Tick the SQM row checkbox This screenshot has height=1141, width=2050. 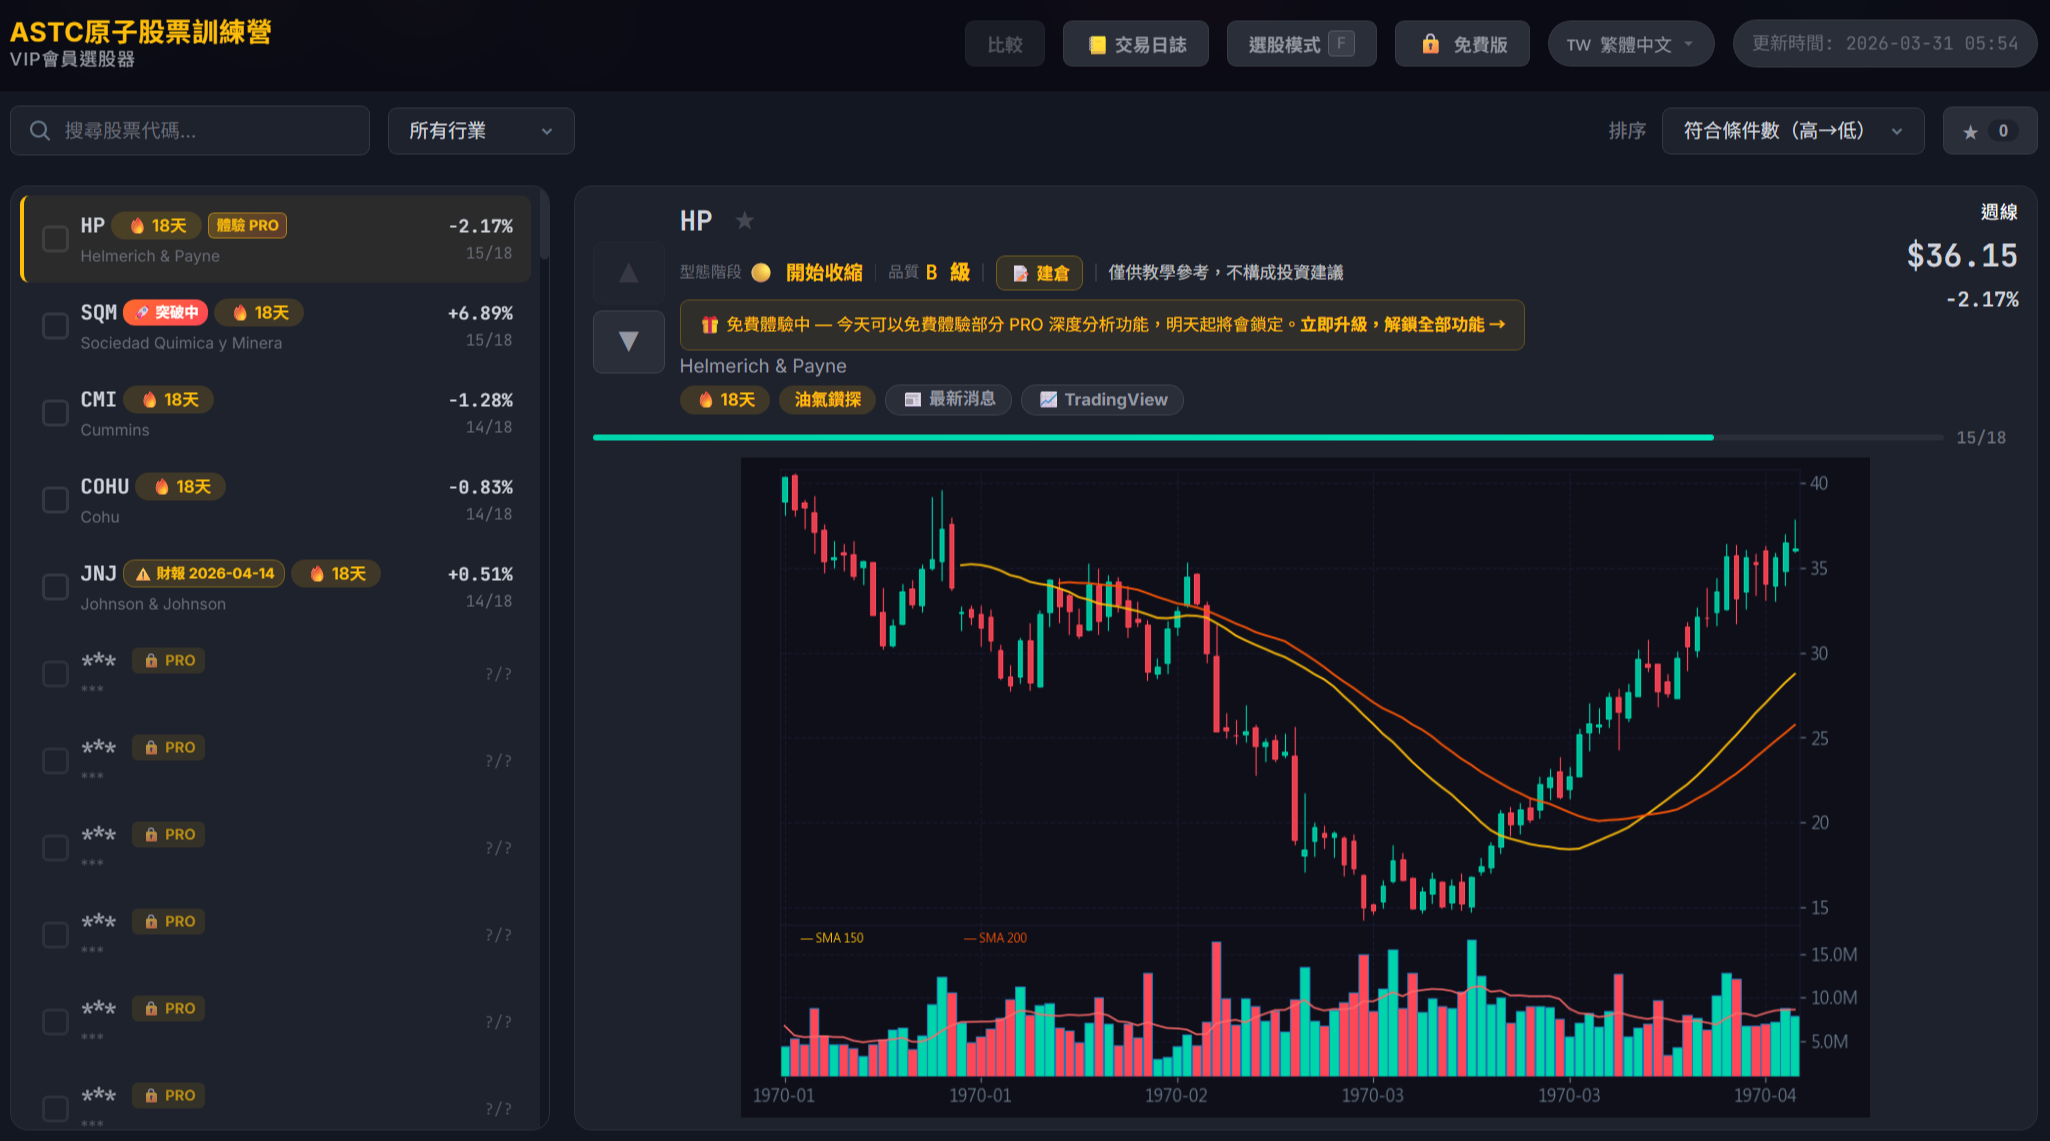55,326
